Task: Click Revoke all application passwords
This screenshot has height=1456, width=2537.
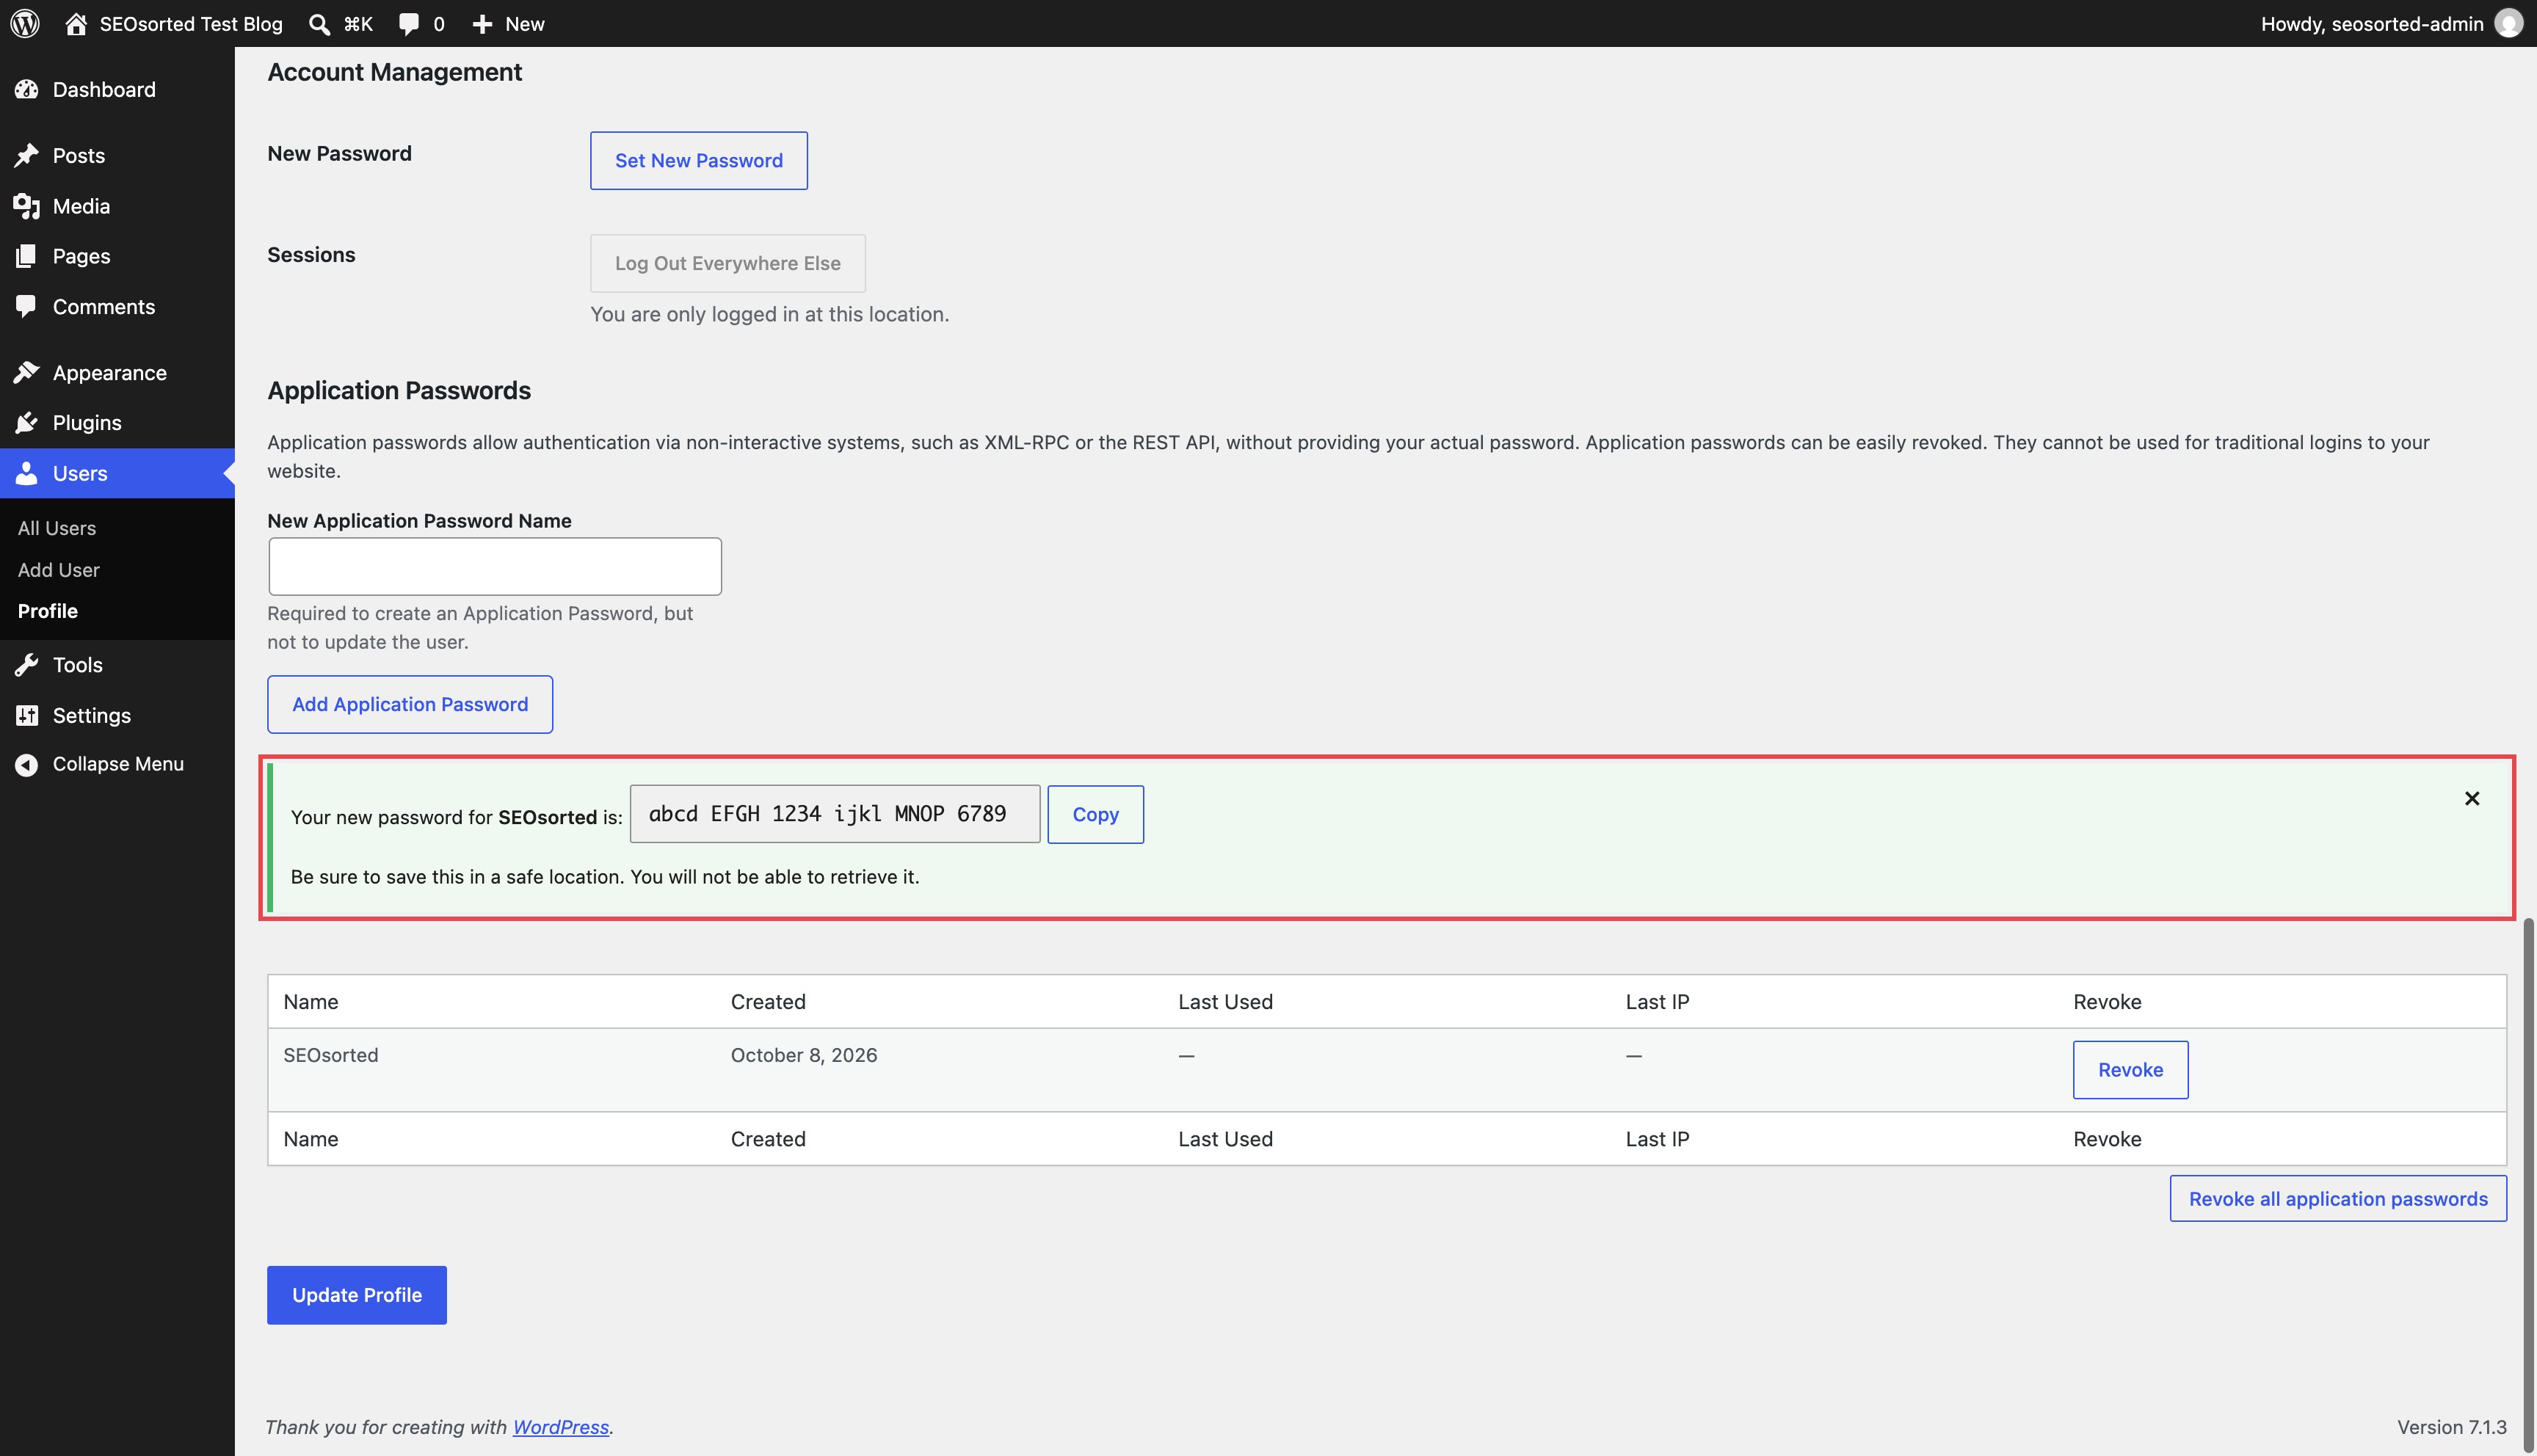Action: pos(2338,1198)
